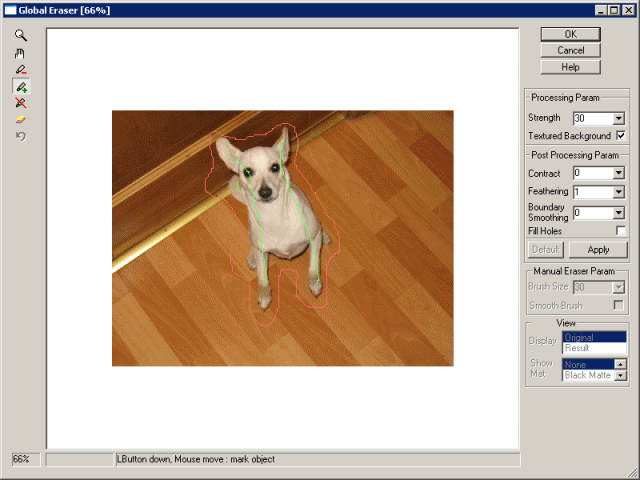Click the undo arrow icon

(x=21, y=136)
